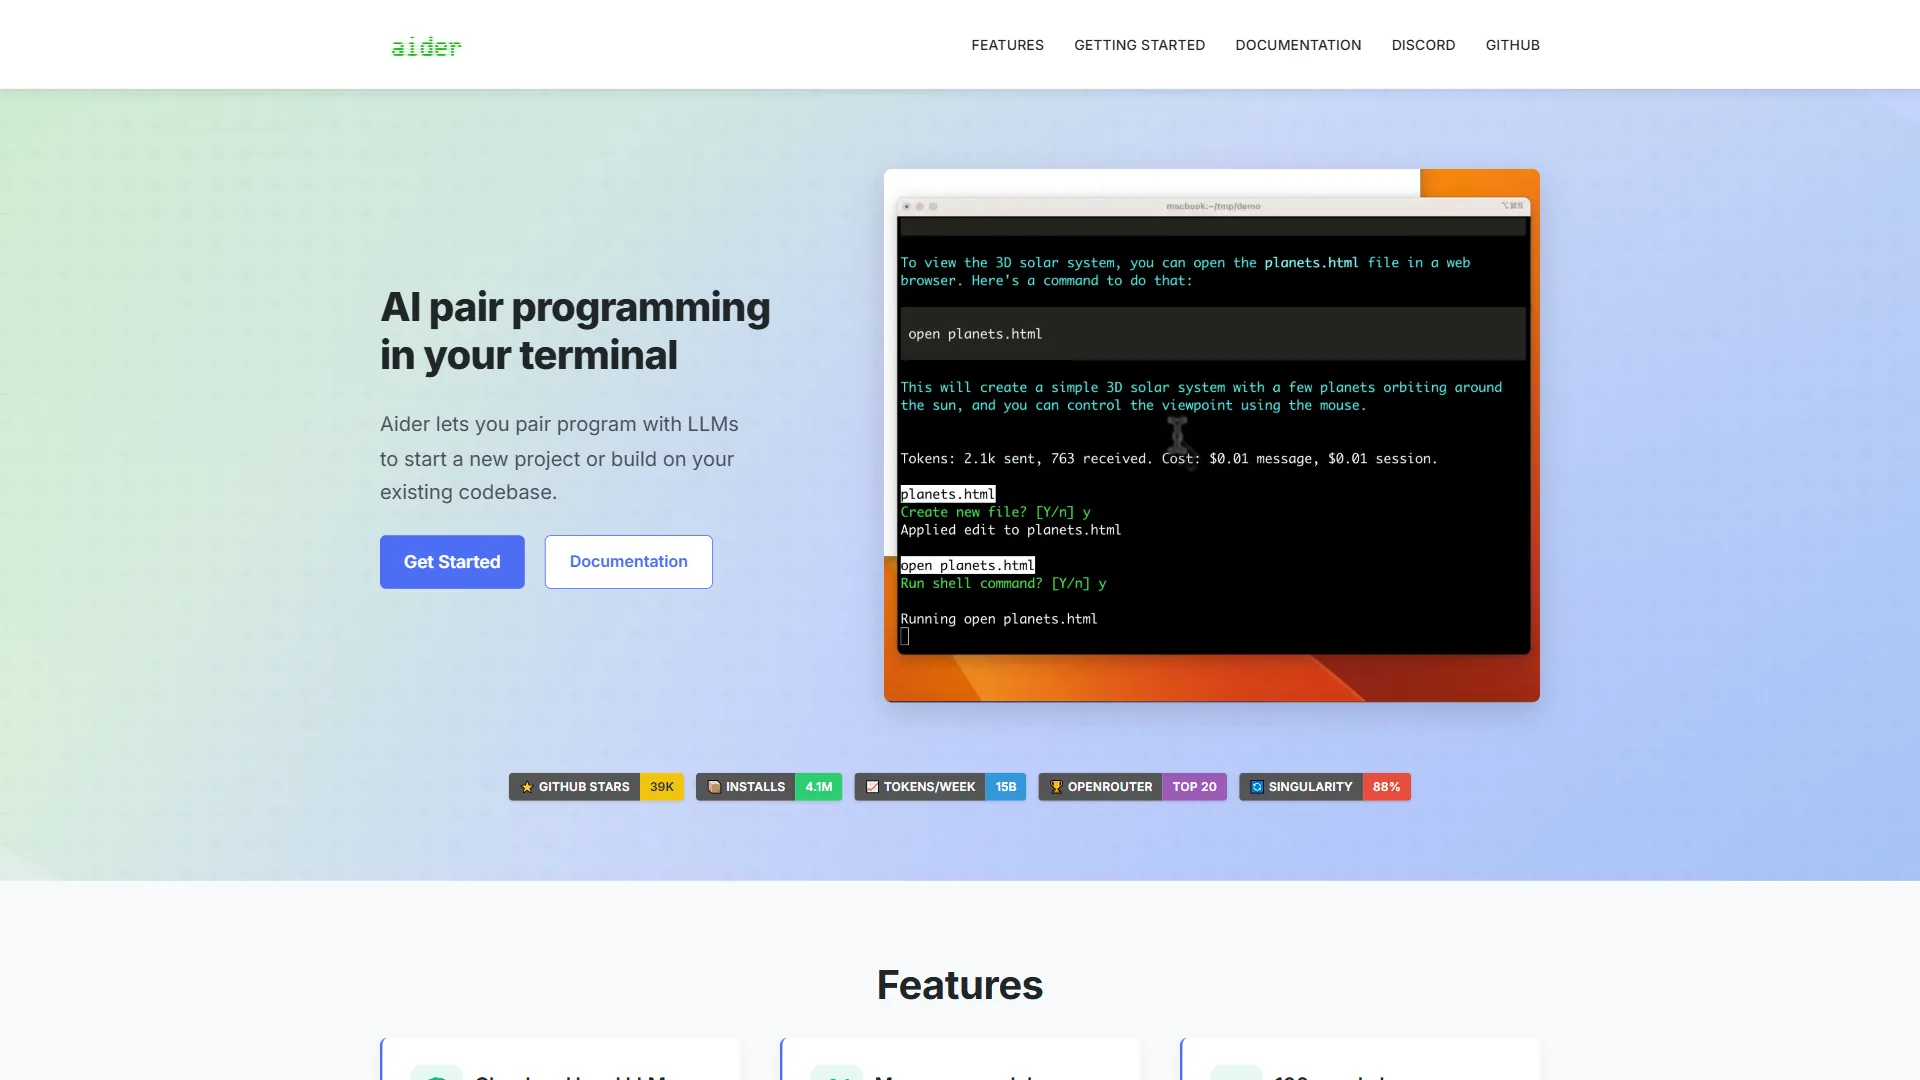Open the 39K GitHub stars value
This screenshot has width=1920, height=1080.
(662, 787)
